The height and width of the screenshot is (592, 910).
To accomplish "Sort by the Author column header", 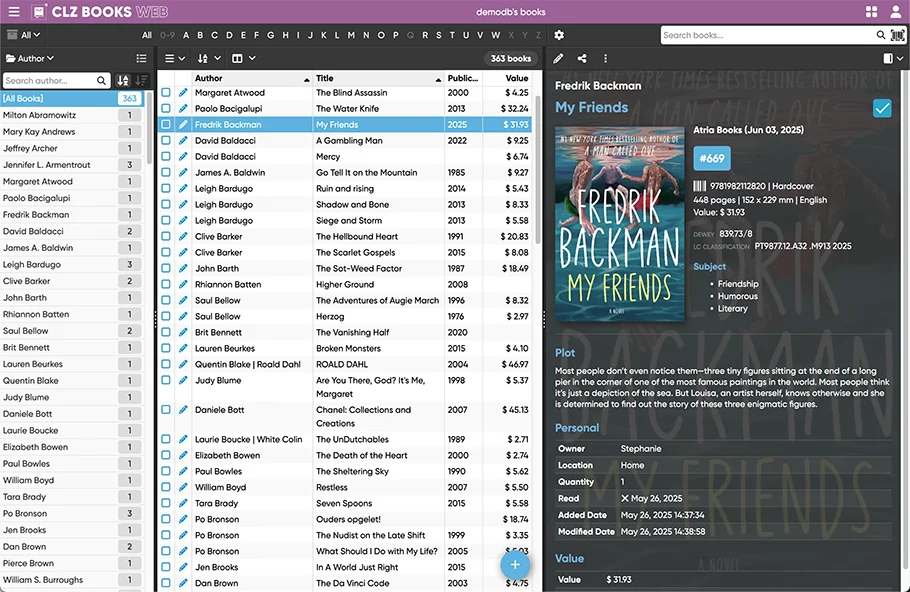I will pyautogui.click(x=251, y=78).
